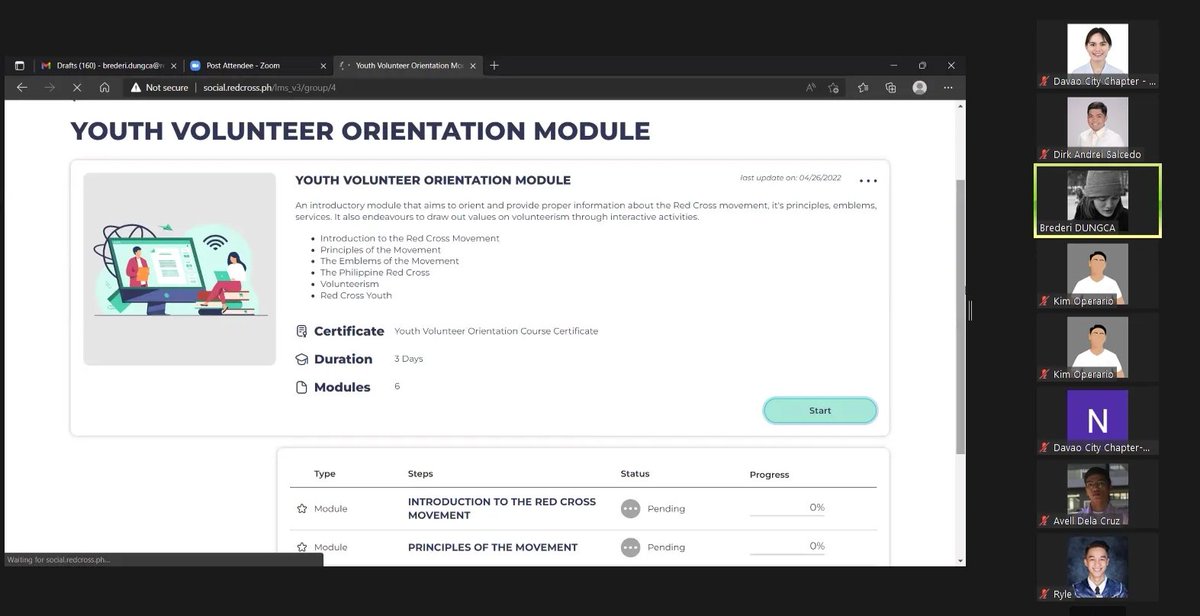Open the browser home page icon

pos(104,88)
